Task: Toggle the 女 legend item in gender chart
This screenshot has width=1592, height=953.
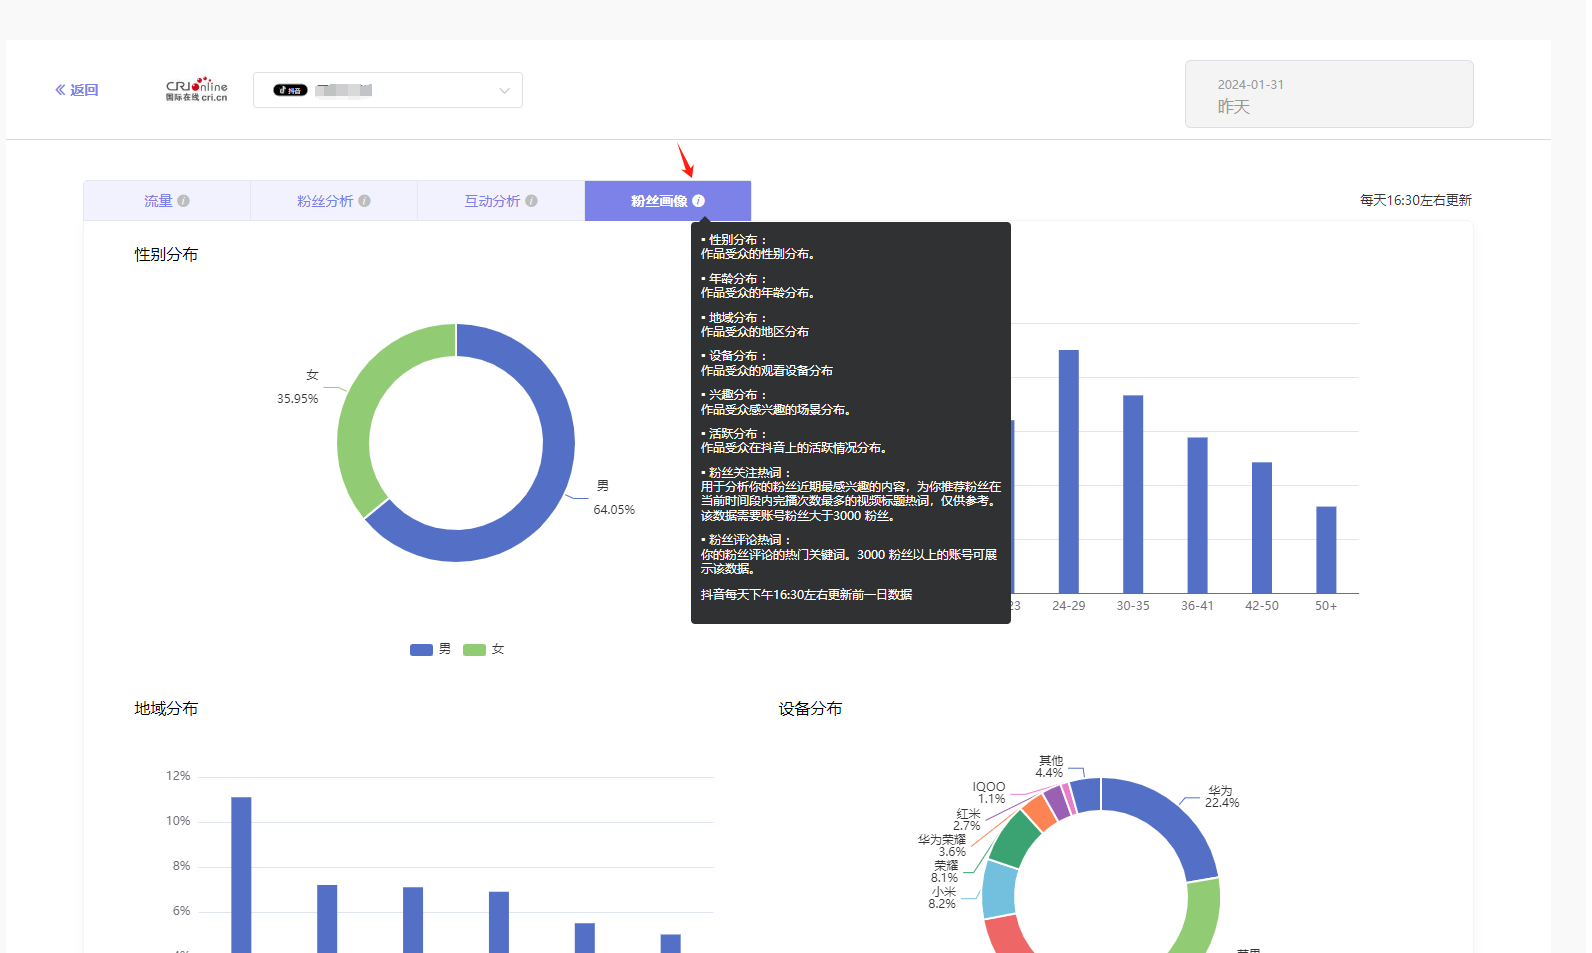Action: click(x=484, y=649)
